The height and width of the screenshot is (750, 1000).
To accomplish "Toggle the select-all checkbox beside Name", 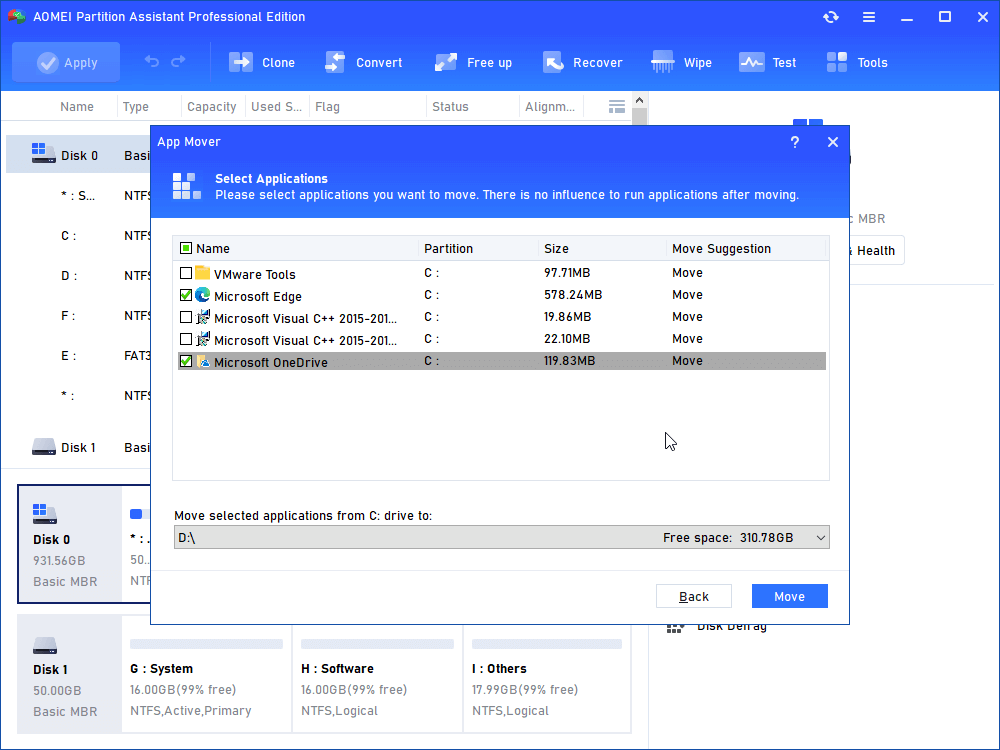I will 186,249.
